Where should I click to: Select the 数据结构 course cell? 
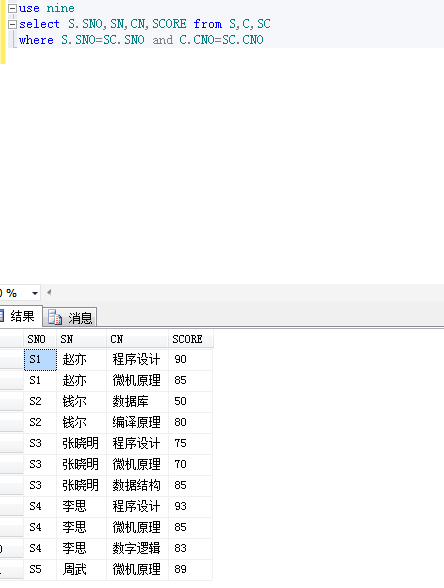[137, 486]
